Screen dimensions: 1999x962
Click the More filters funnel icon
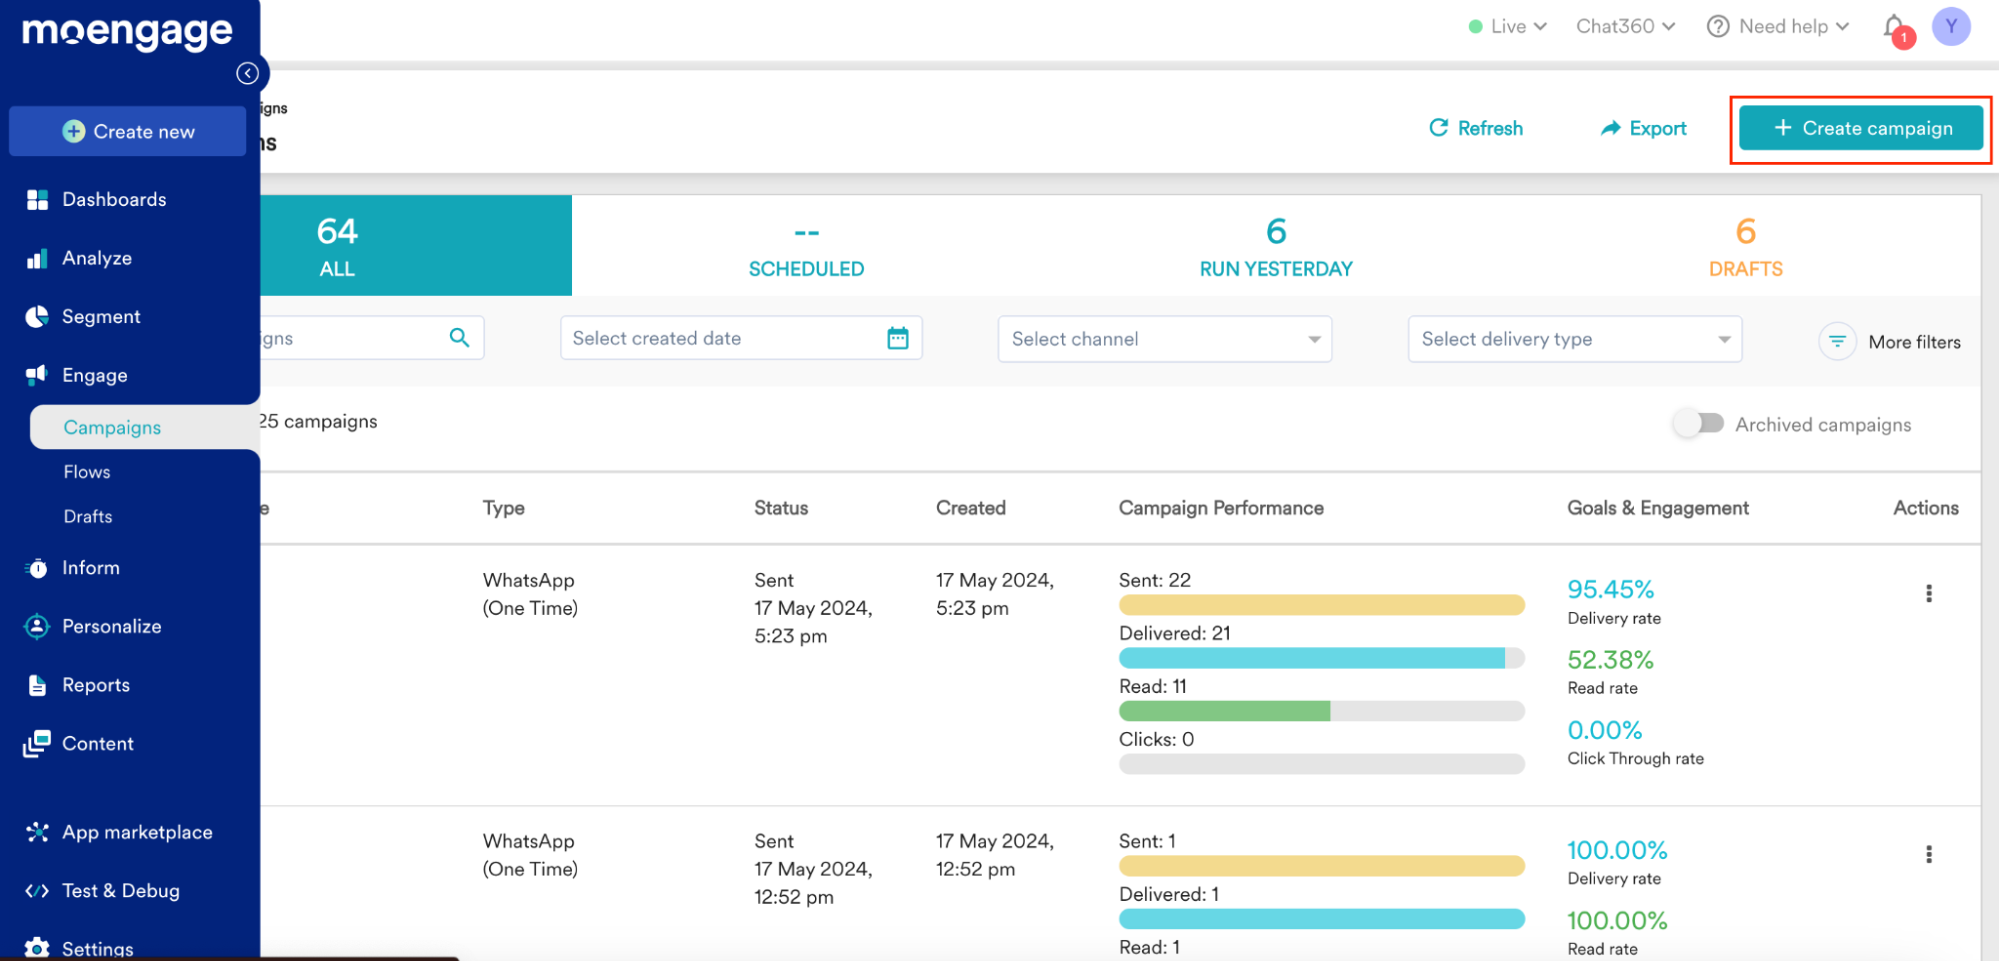(x=1837, y=342)
